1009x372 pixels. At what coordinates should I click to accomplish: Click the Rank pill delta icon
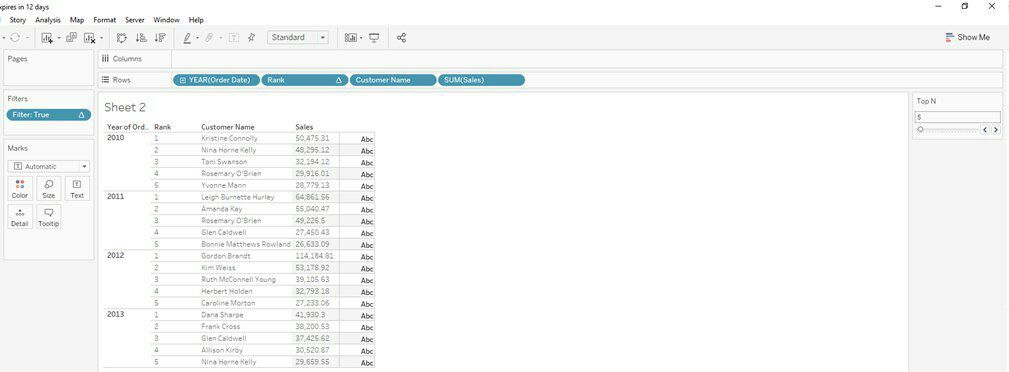pos(338,80)
